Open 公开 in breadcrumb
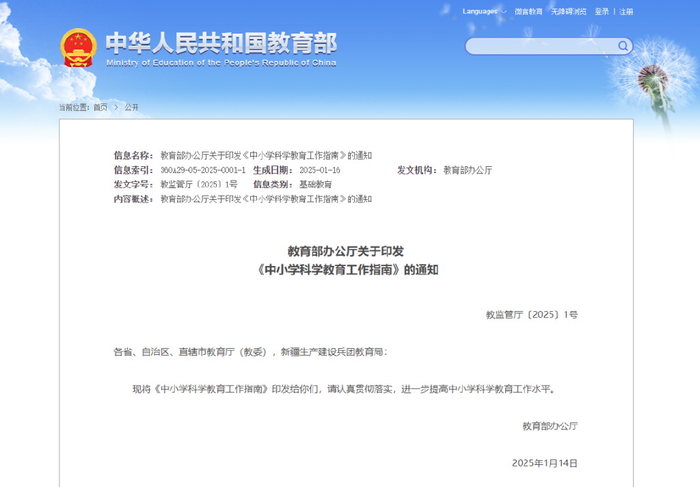This screenshot has width=700, height=487. click(131, 107)
